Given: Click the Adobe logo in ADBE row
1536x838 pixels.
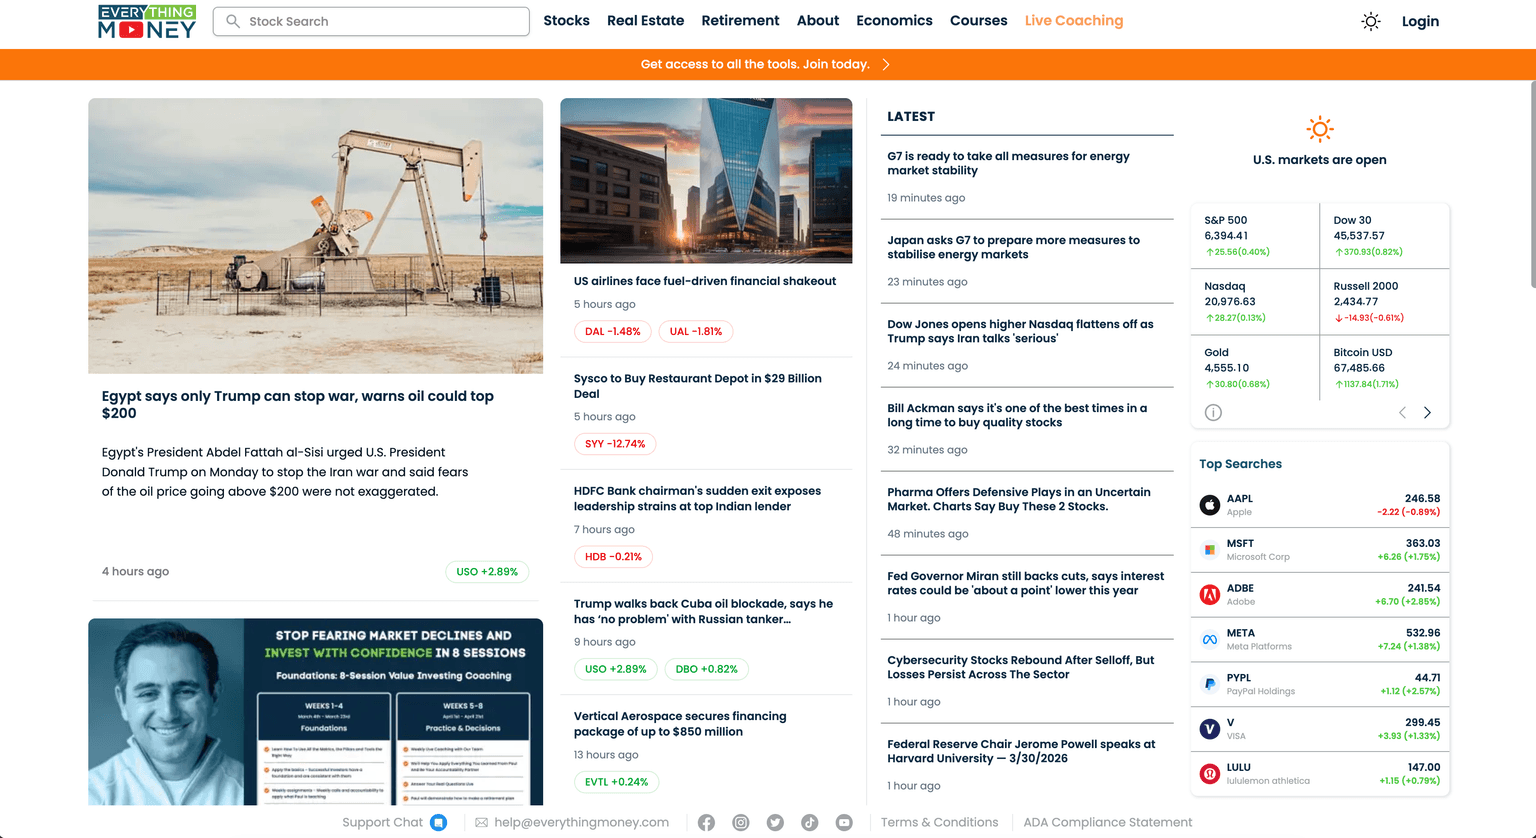Looking at the screenshot, I should [1210, 595].
